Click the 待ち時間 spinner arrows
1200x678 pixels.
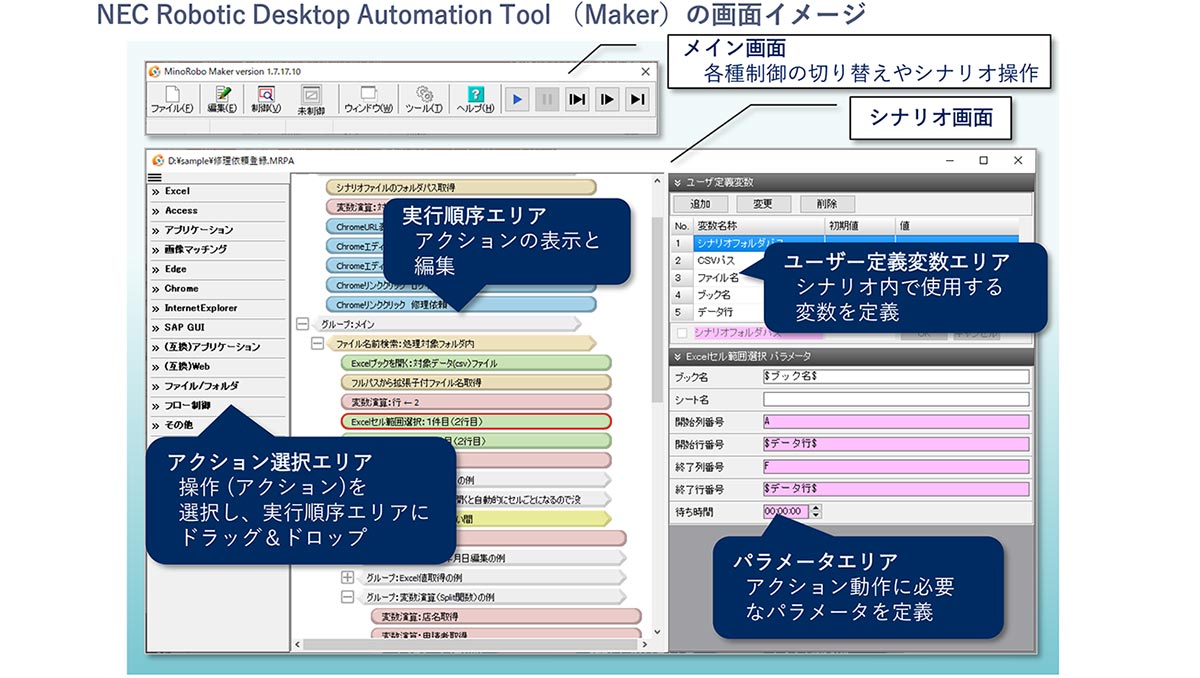click(x=816, y=511)
